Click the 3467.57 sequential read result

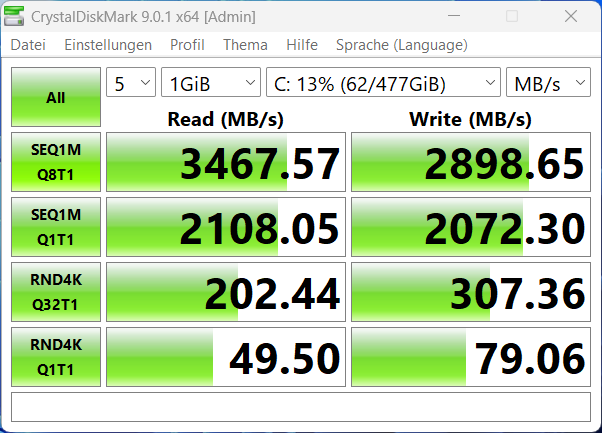pyautogui.click(x=226, y=162)
